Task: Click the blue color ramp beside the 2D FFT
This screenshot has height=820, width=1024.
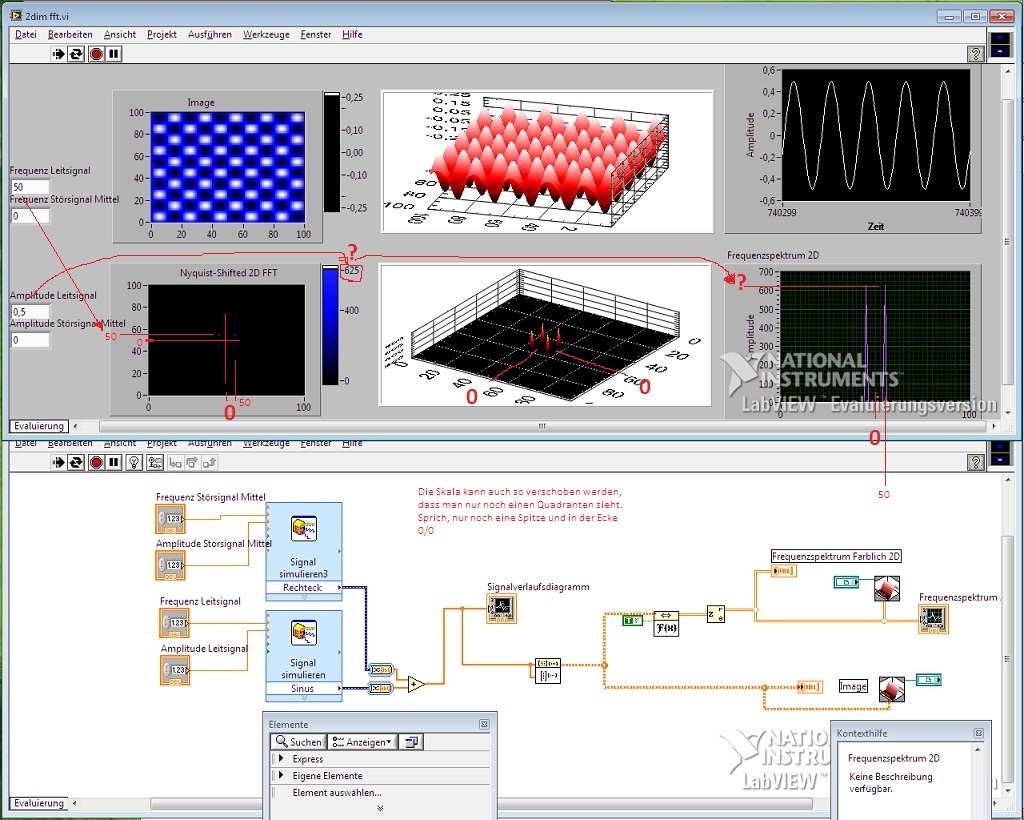Action: coord(330,325)
